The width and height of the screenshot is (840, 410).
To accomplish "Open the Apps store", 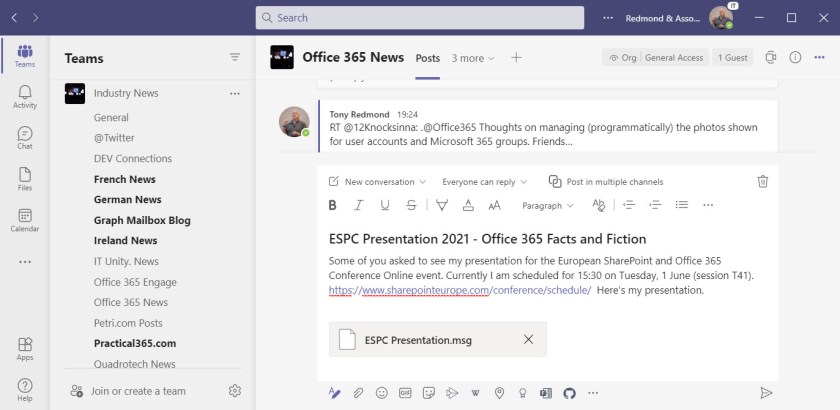I will click(25, 349).
